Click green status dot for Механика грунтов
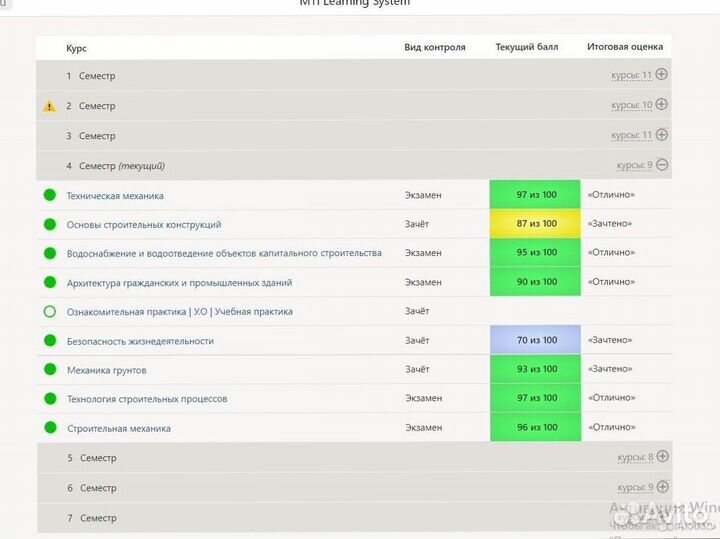Screen dimensions: 720x539 pos(49,370)
